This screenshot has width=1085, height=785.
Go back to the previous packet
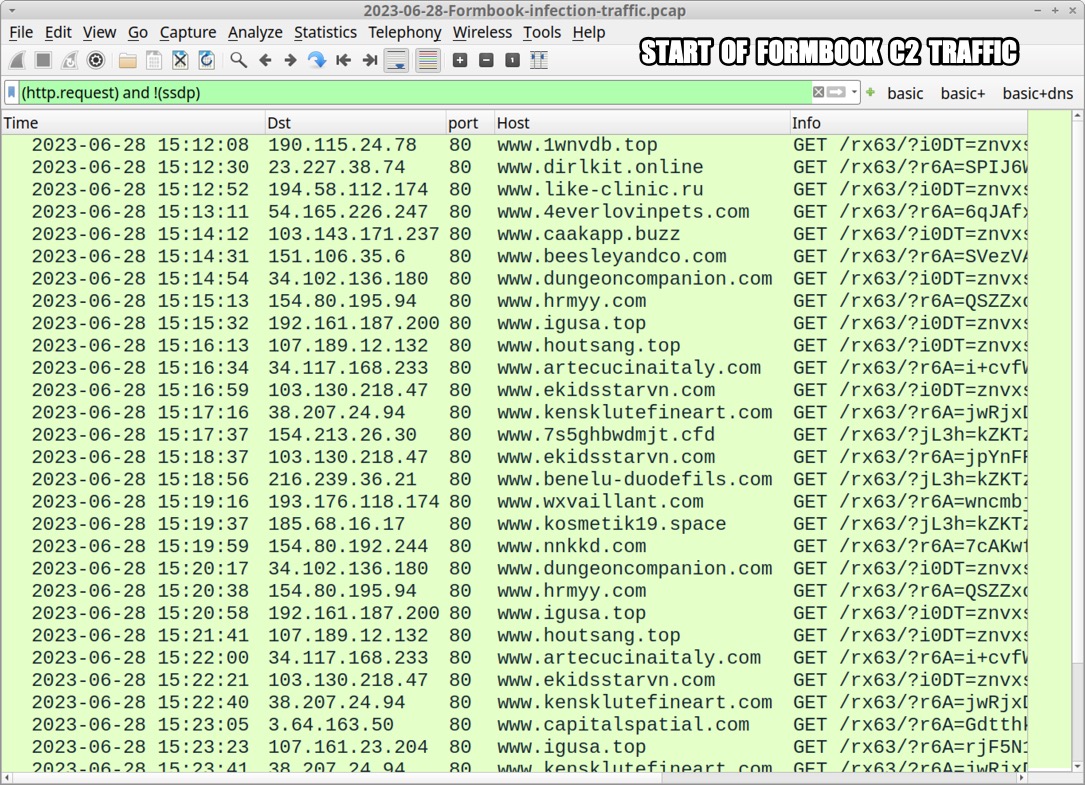pos(265,60)
